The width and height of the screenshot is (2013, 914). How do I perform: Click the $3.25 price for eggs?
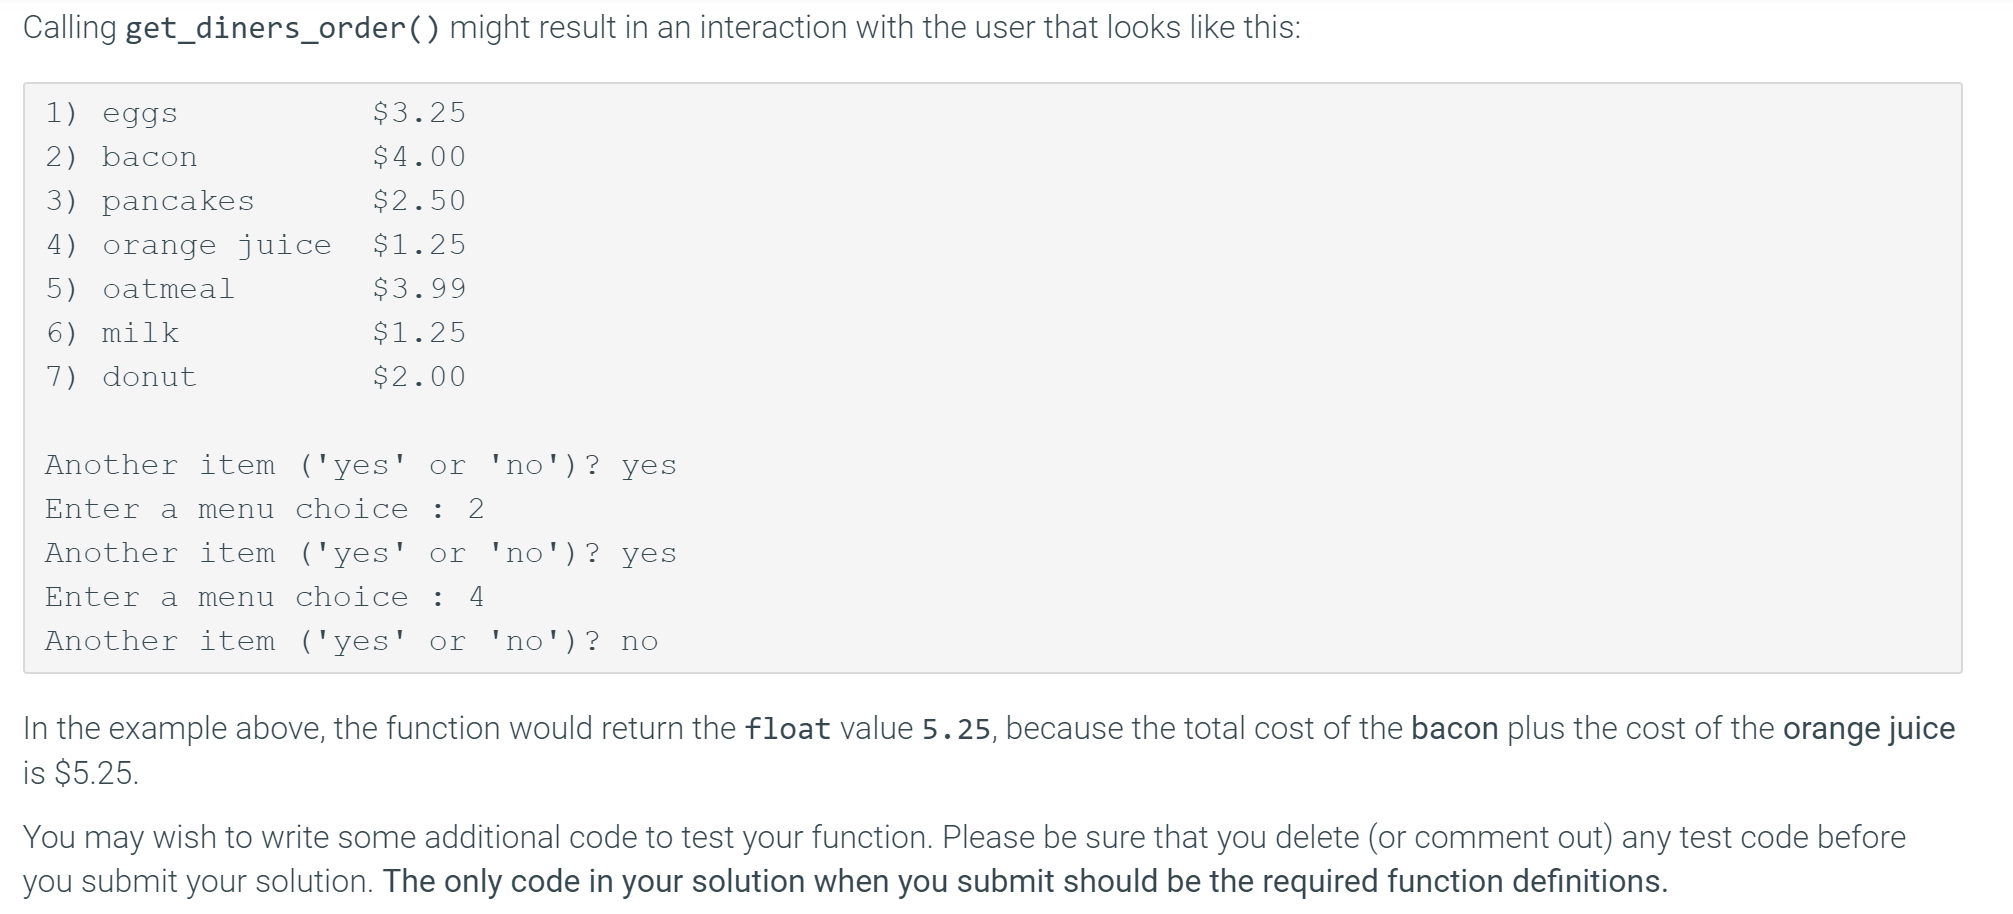419,112
